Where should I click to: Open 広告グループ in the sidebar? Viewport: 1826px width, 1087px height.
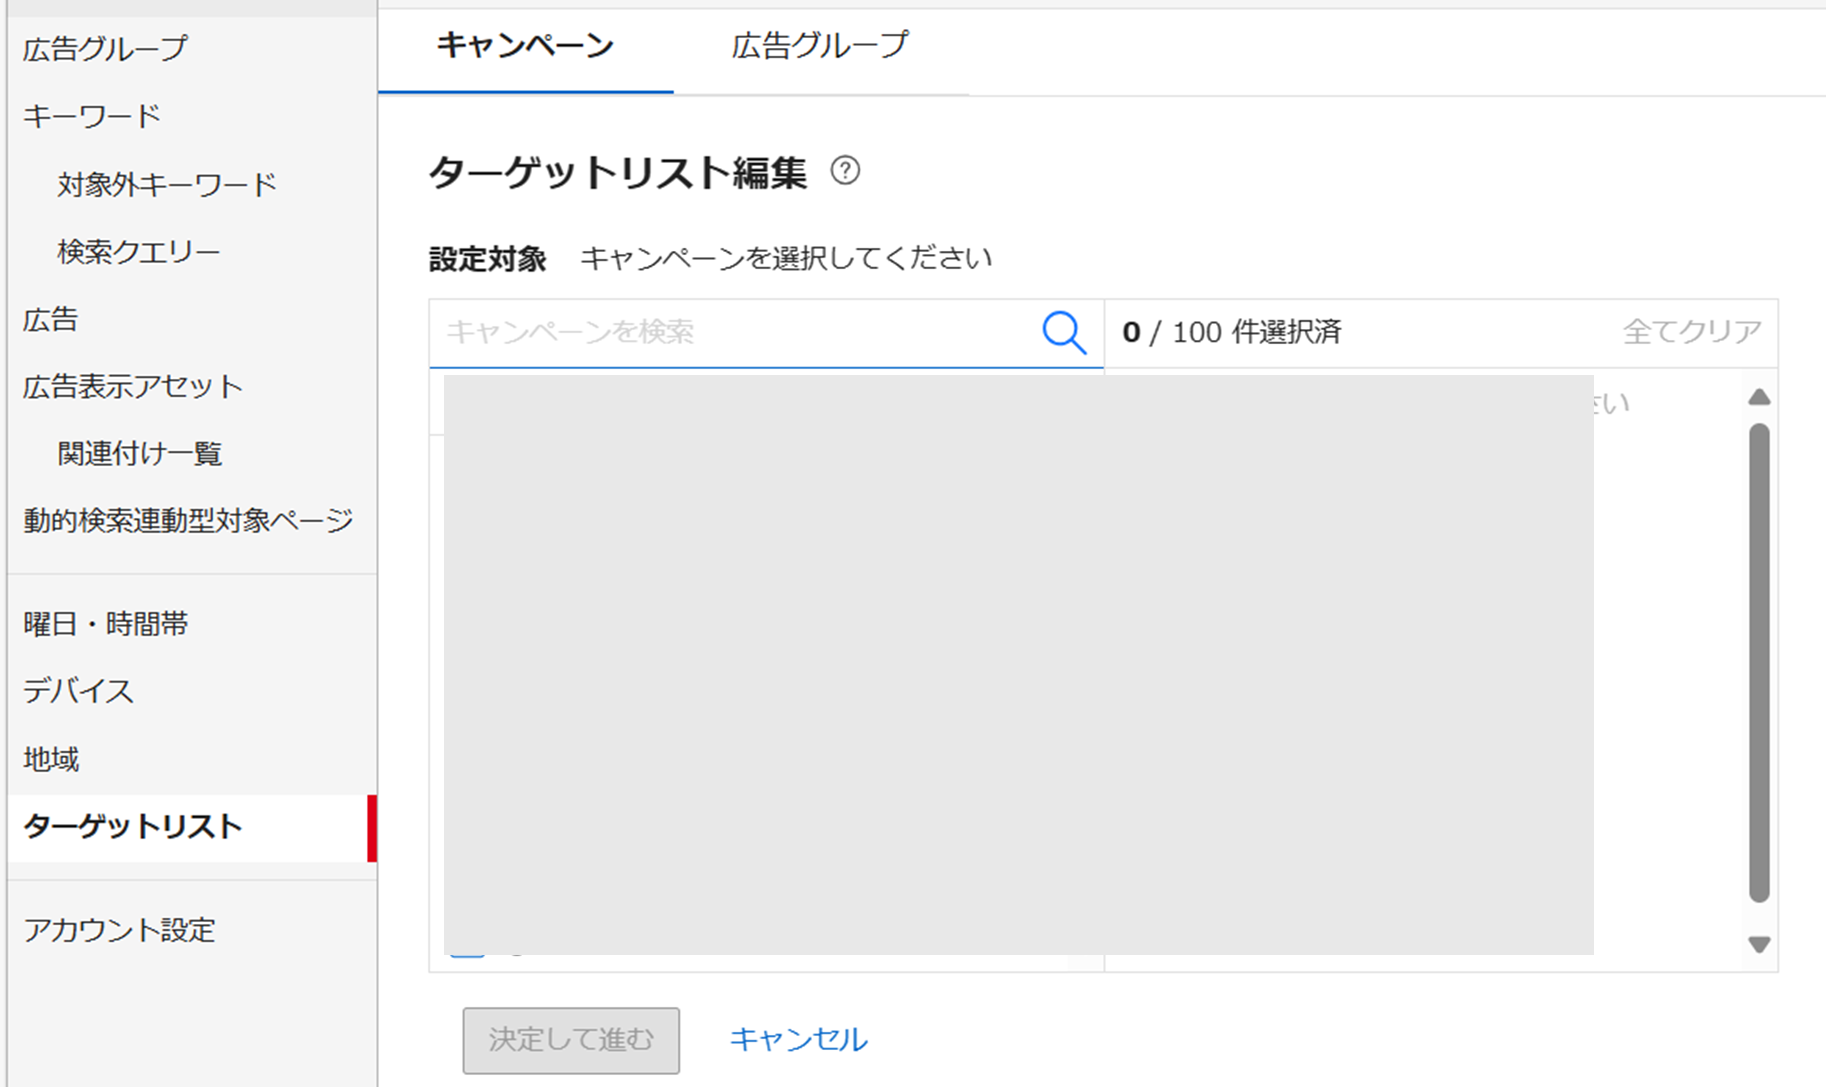[x=105, y=49]
